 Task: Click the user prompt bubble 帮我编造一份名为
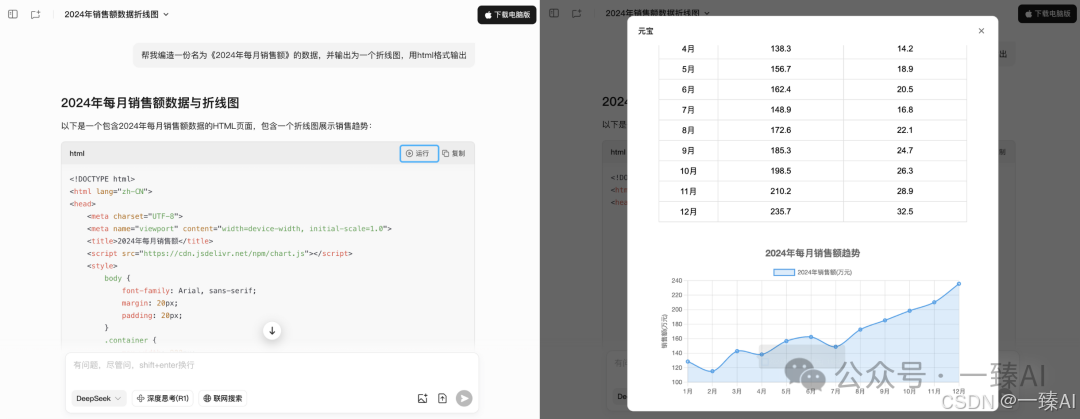(304, 55)
